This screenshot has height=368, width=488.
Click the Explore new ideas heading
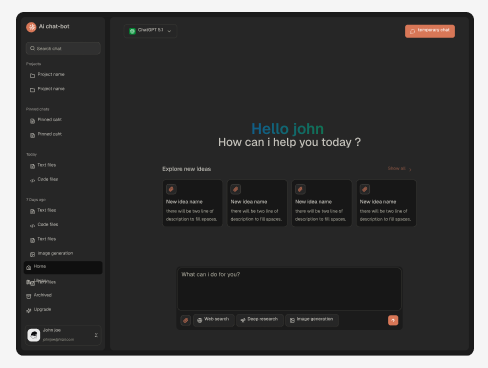(187, 169)
